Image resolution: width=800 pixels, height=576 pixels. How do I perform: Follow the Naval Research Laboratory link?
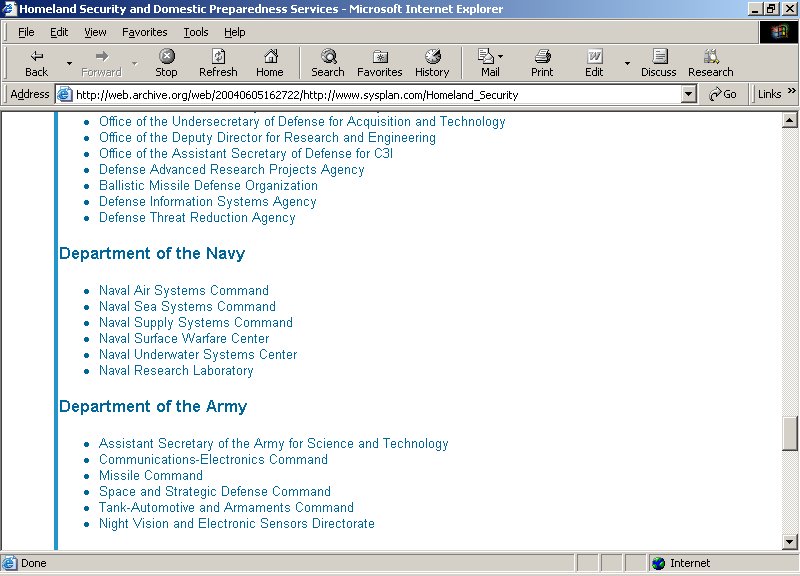[176, 371]
